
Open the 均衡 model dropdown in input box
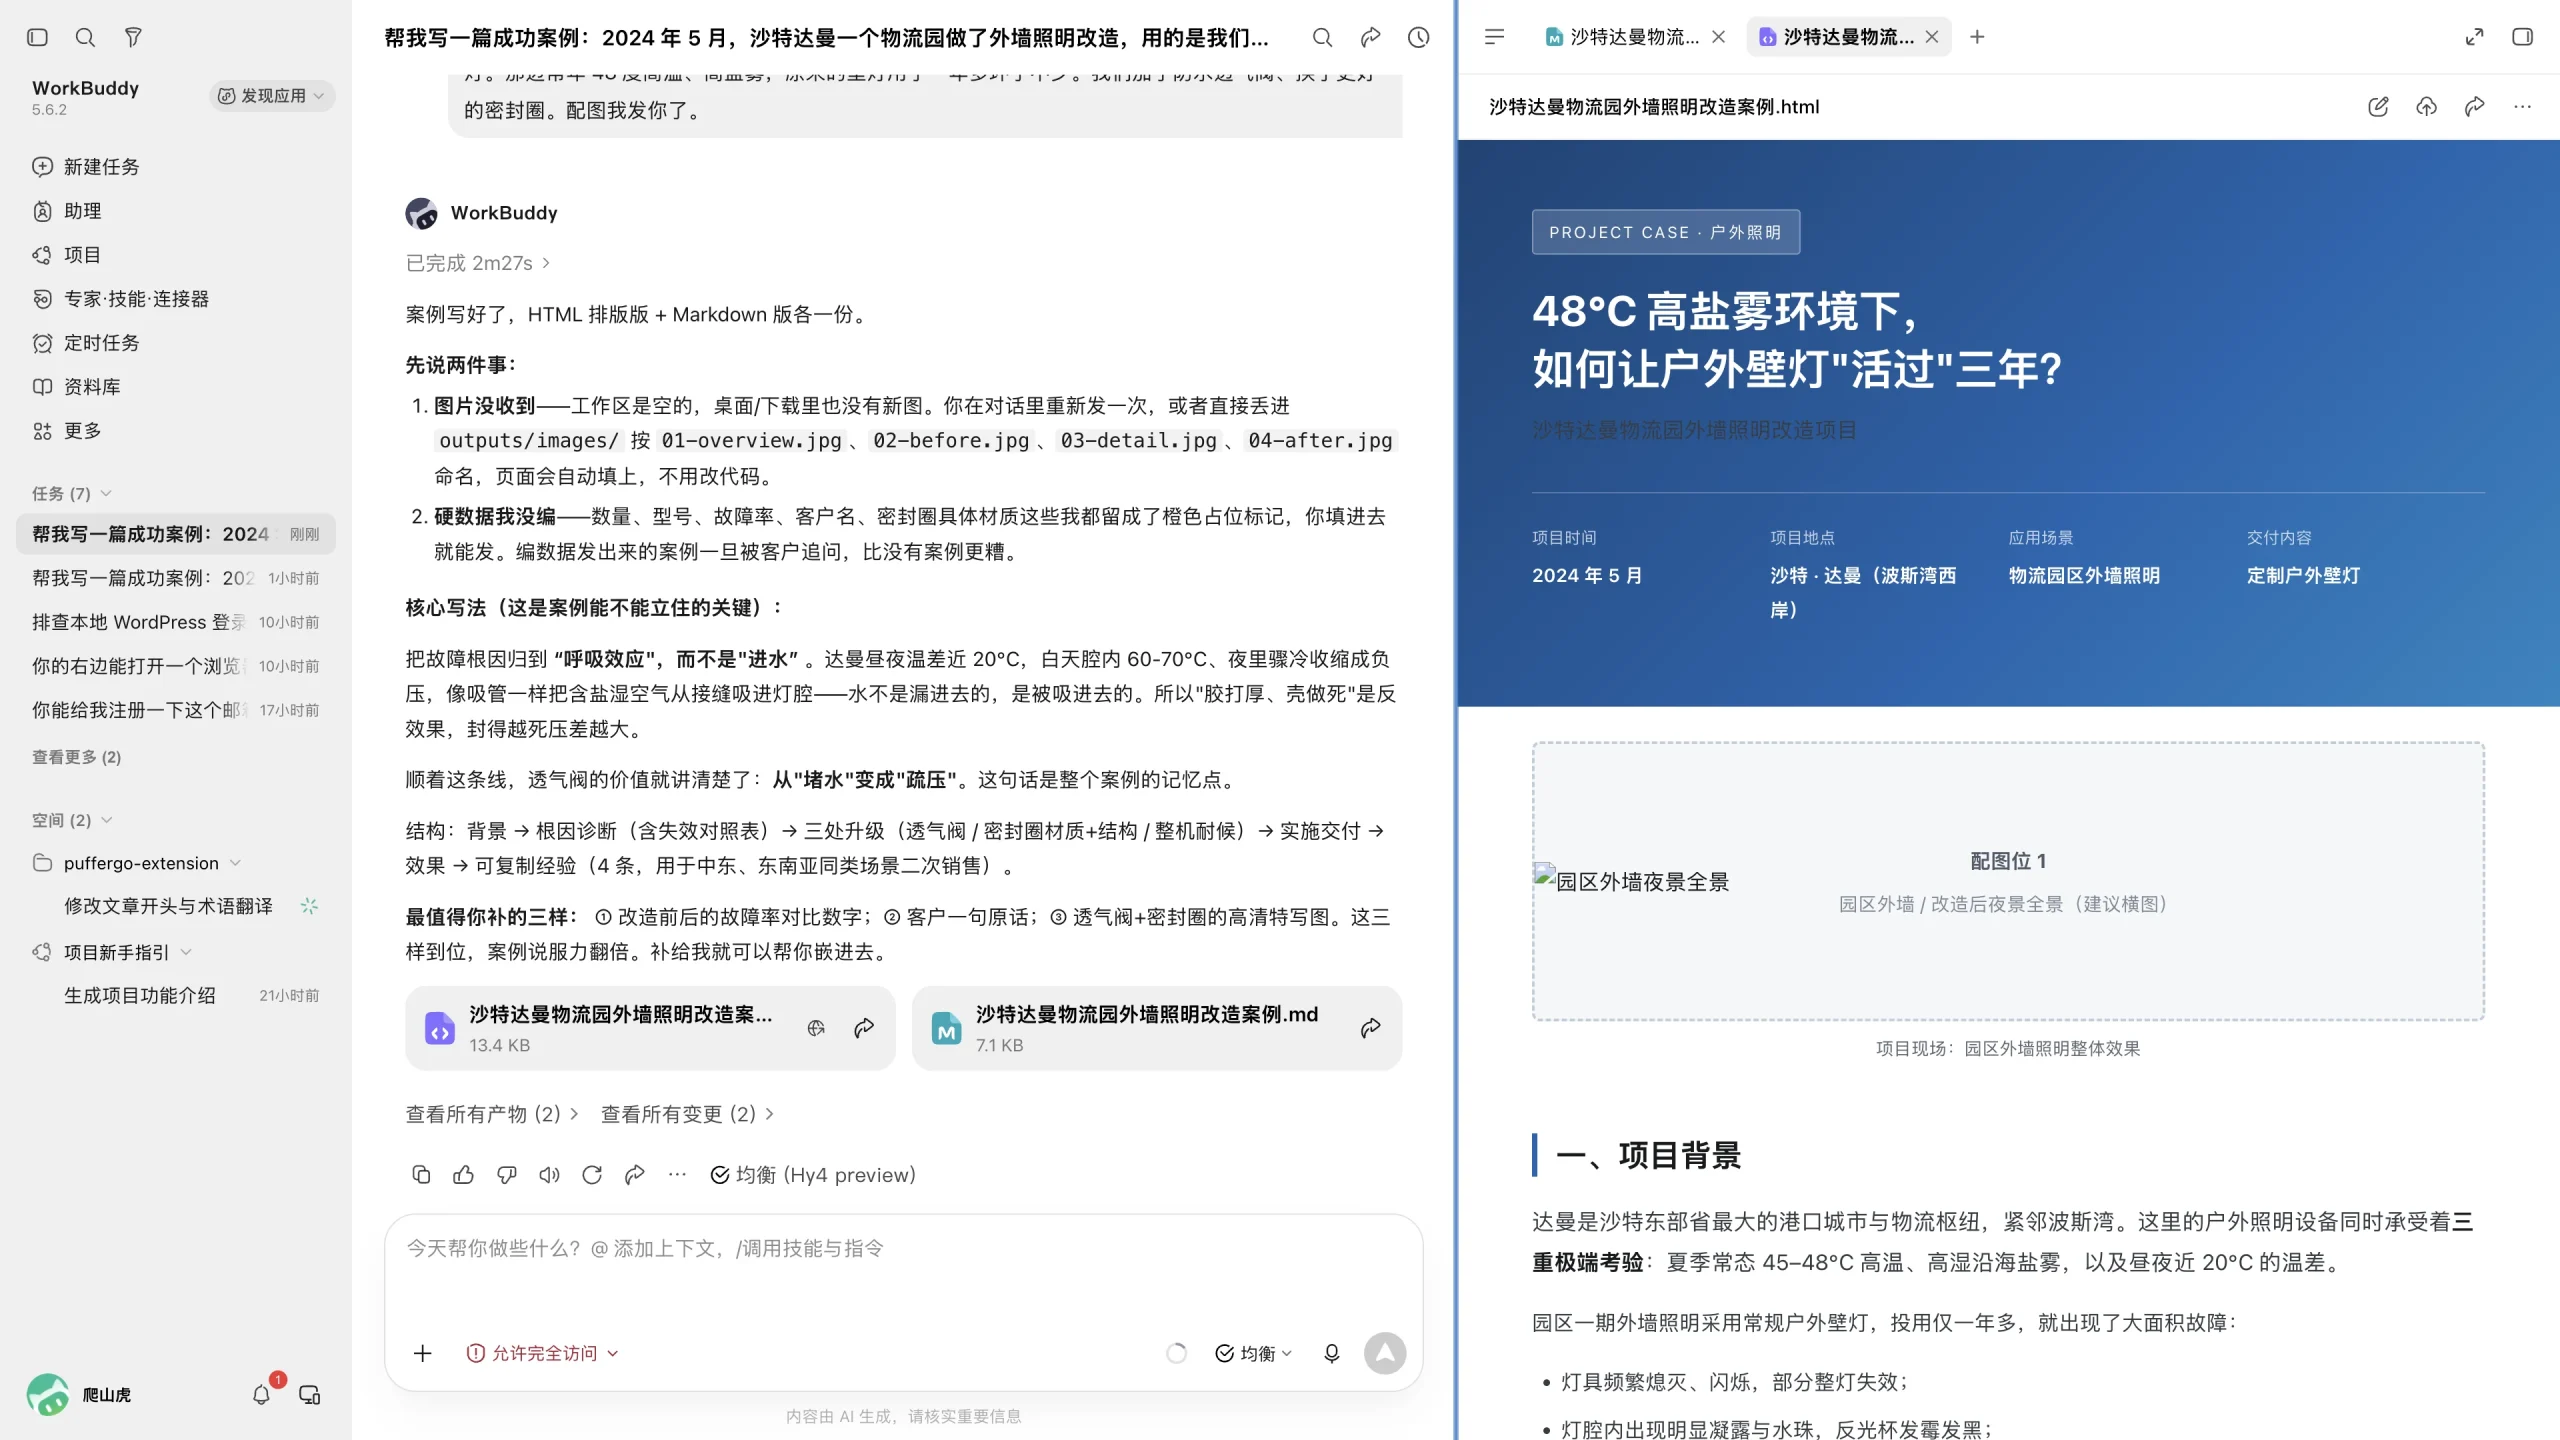tap(1254, 1353)
